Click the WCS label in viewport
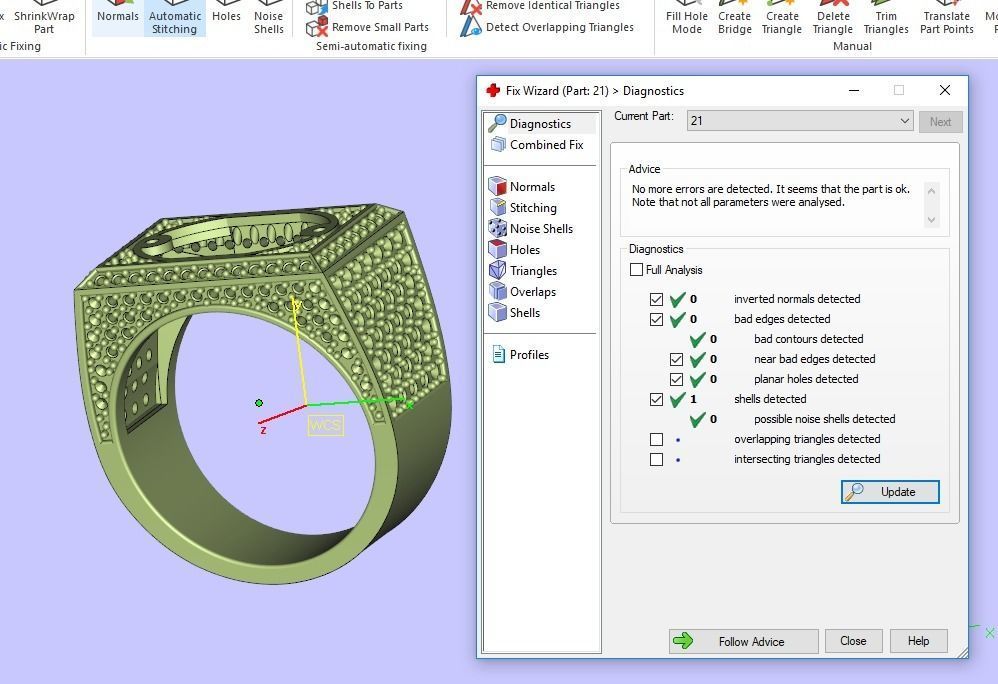This screenshot has width=998, height=684. [x=325, y=425]
